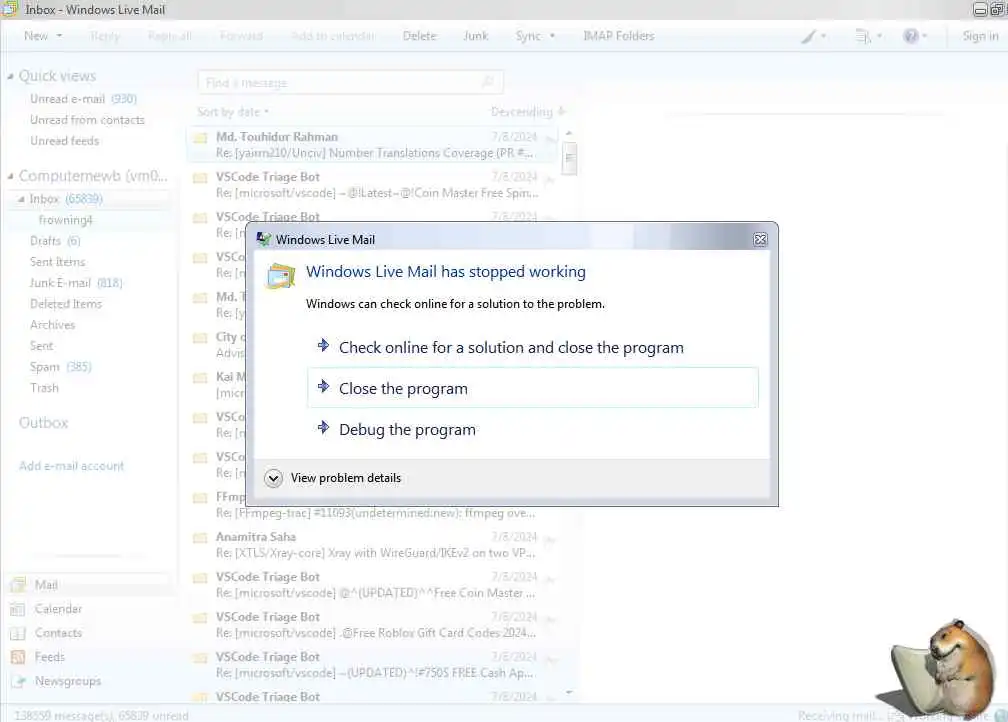
Task: Select the frowning4 subfolder
Action: [x=66, y=220]
